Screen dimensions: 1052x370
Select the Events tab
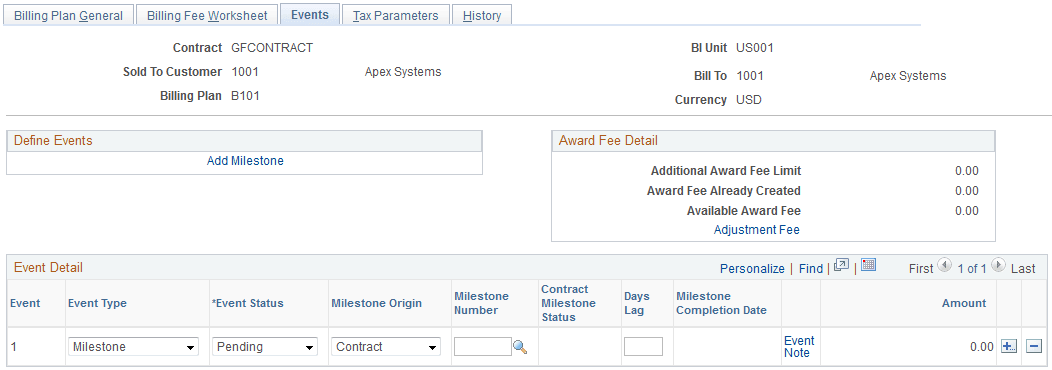pyautogui.click(x=310, y=15)
